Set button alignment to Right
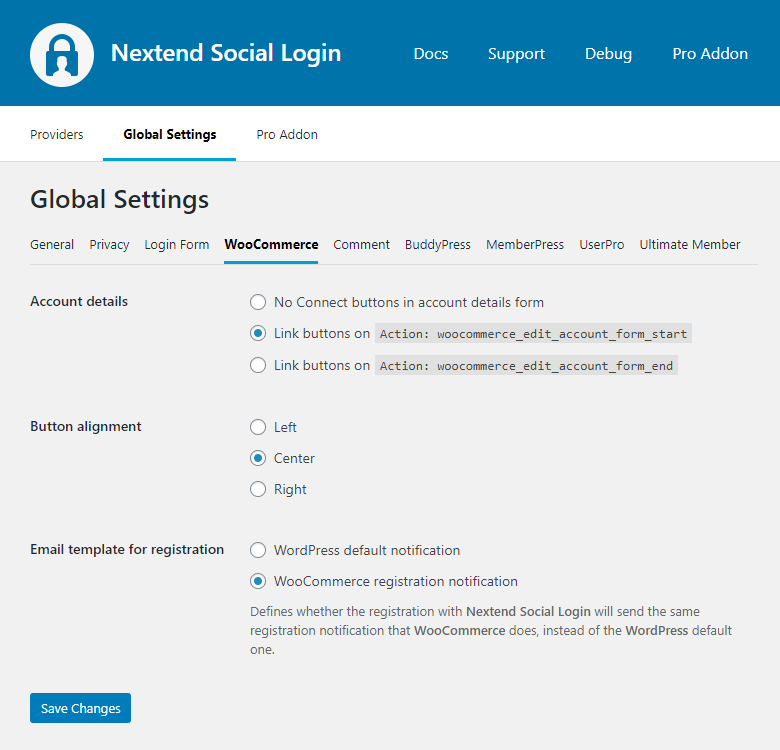 tap(258, 489)
